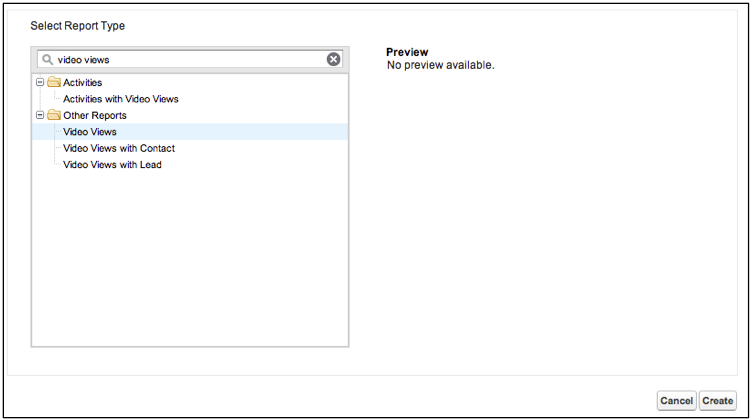Cancel the report type dialog
Viewport: 752px width, 420px height.
pos(676,401)
